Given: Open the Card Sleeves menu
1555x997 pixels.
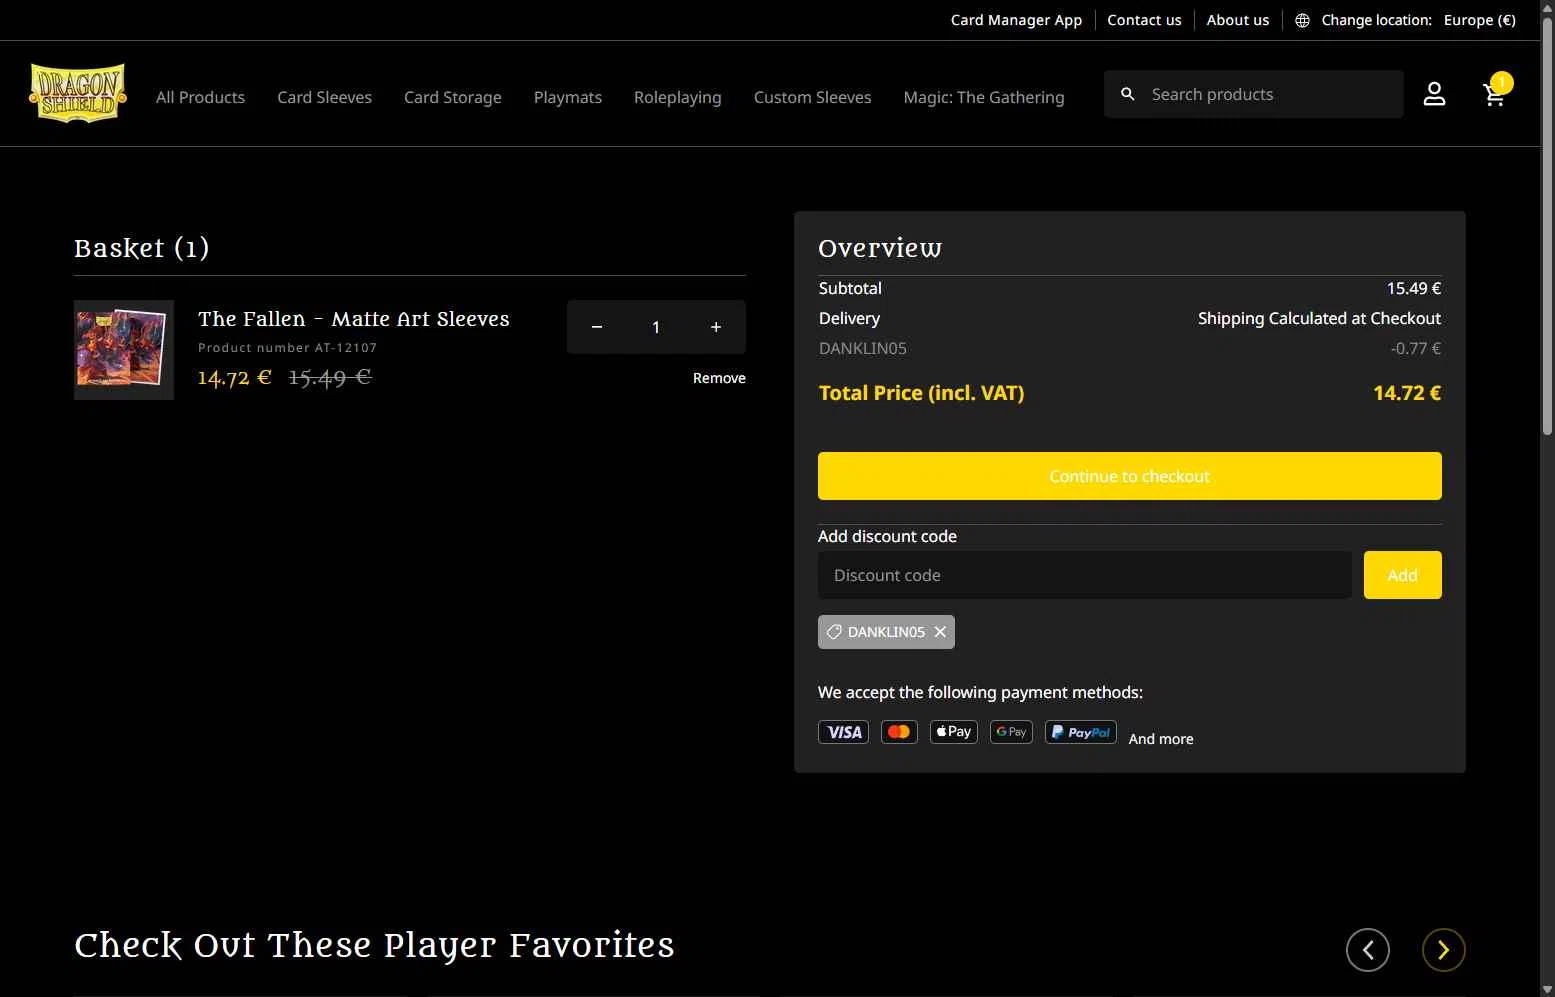Looking at the screenshot, I should coord(325,97).
